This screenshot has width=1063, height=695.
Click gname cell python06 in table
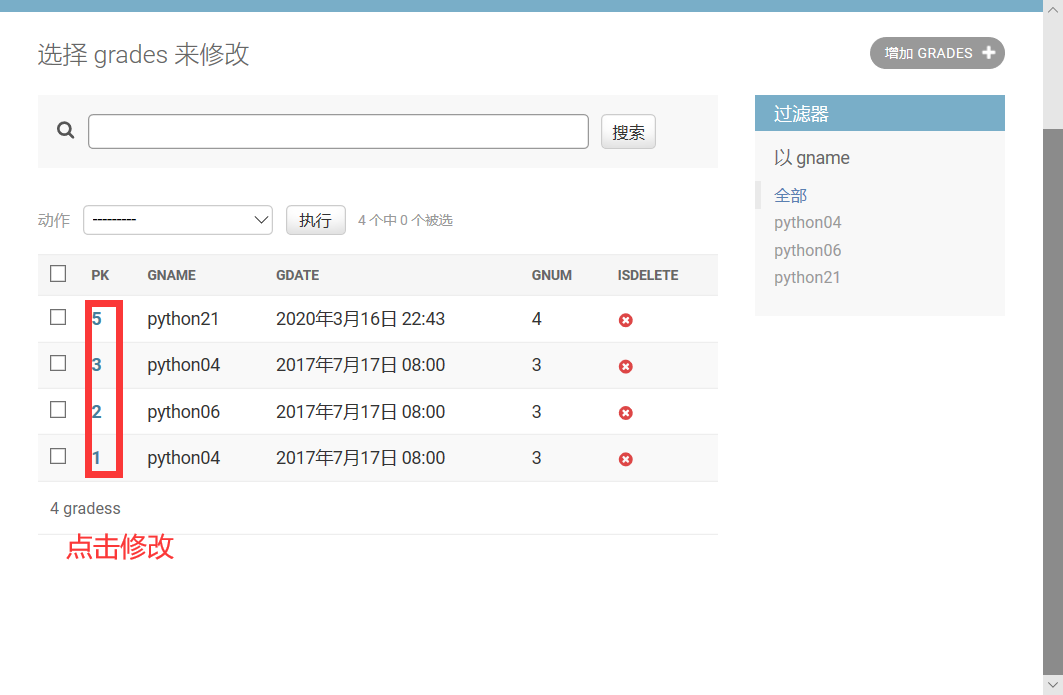(x=184, y=412)
